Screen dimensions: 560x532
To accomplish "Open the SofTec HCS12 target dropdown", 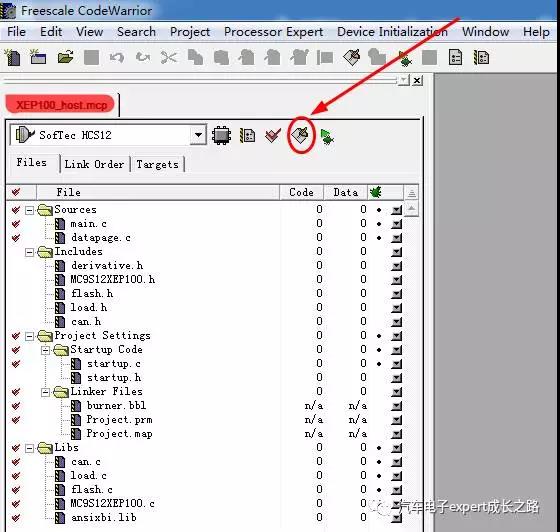I will (198, 135).
